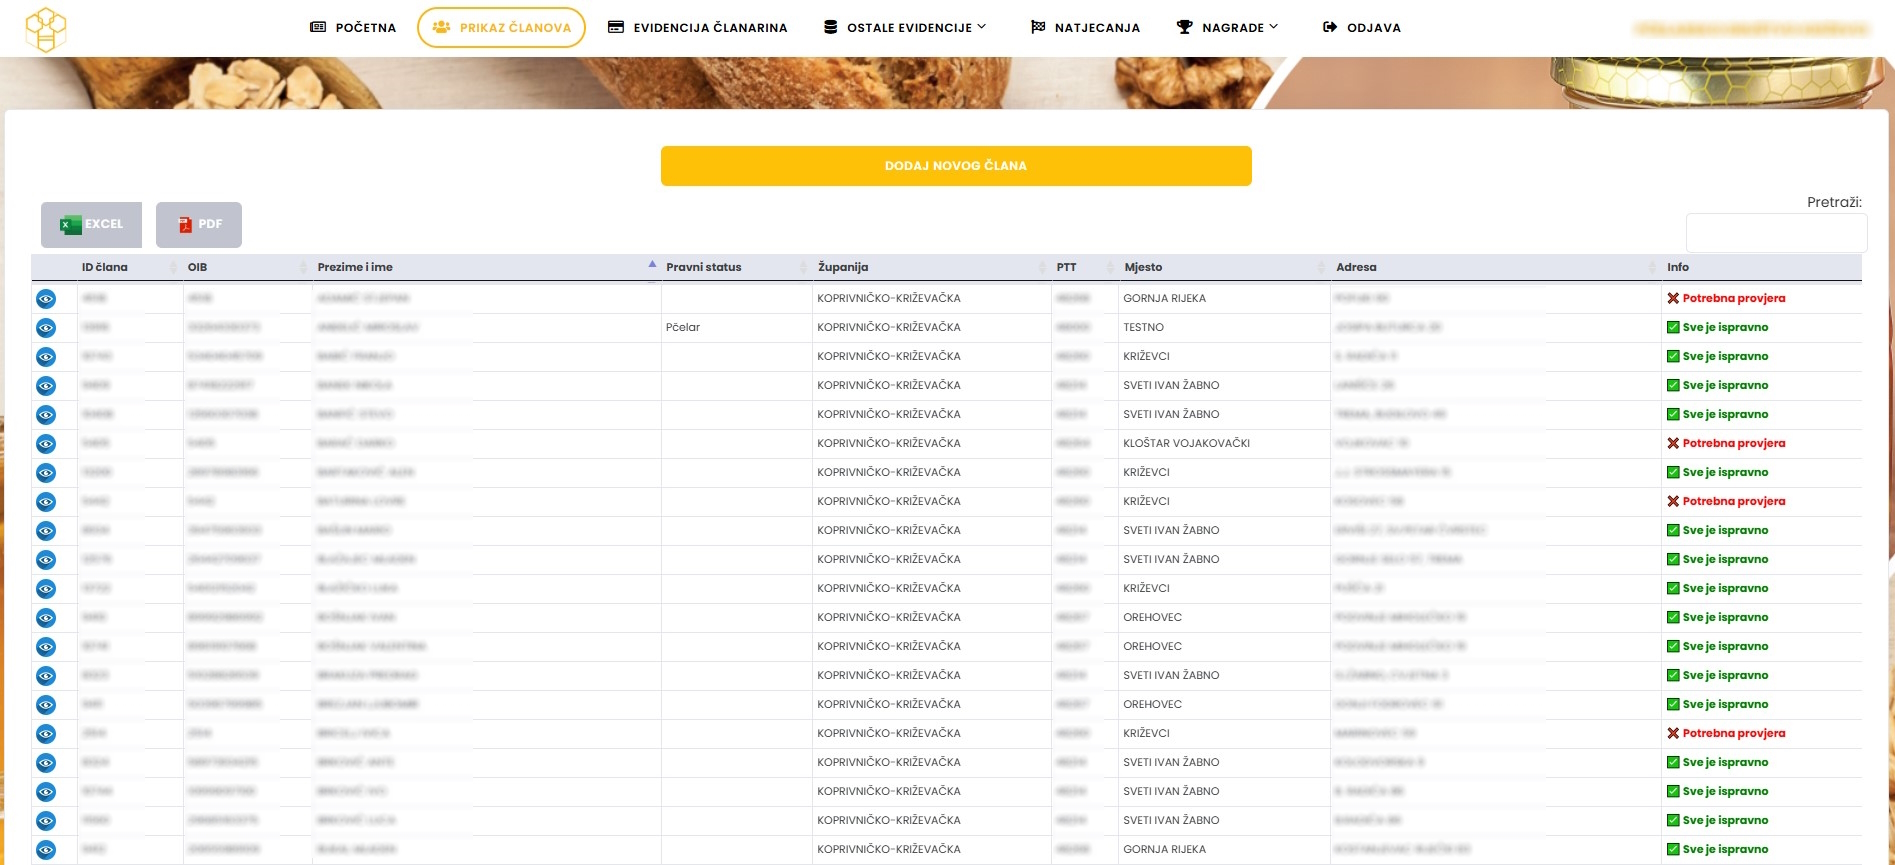Image resolution: width=1895 pixels, height=865 pixels.
Task: Click green check status icon in Testno row
Action: [1673, 327]
